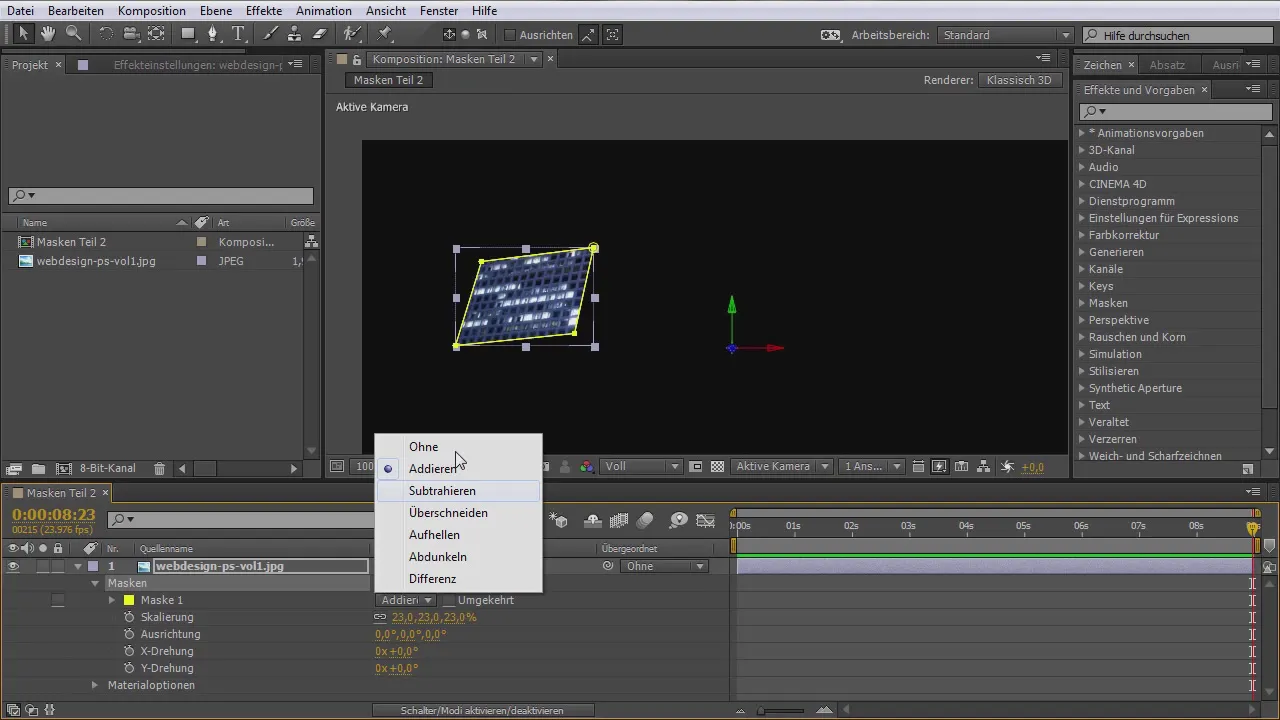The image size is (1280, 720).
Task: Click the reset exposure icon
Action: point(1007,466)
